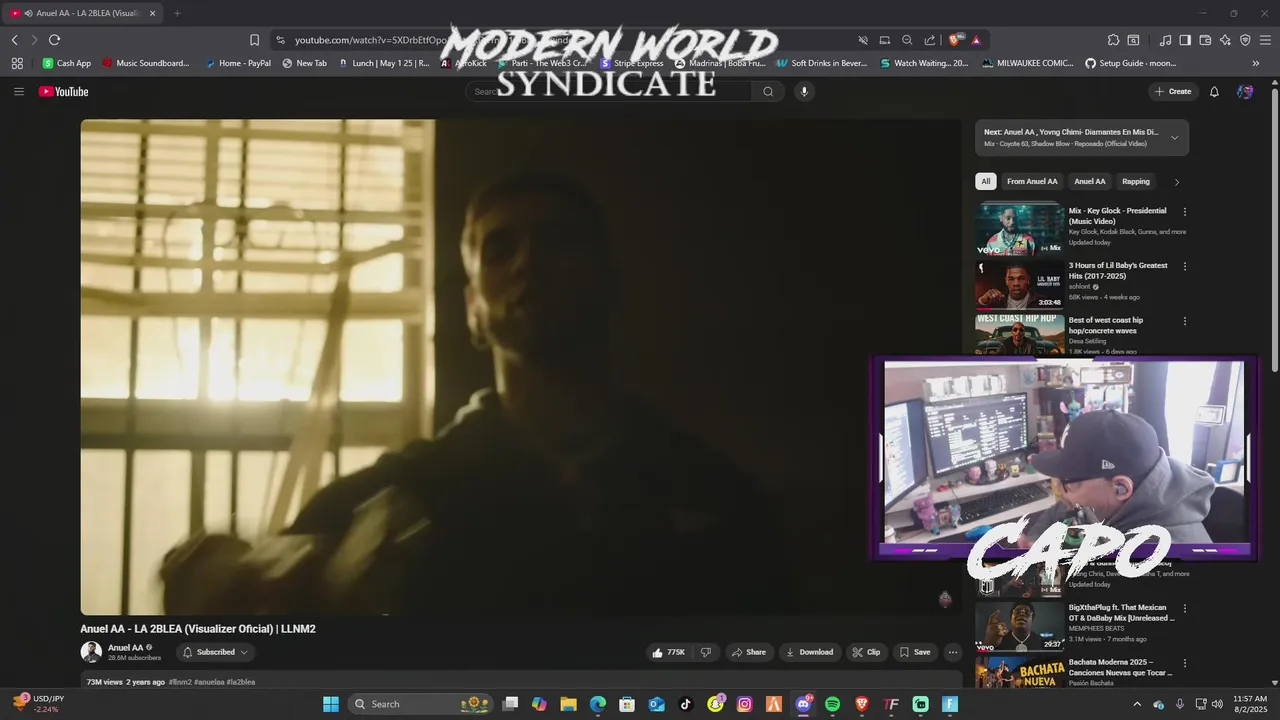Open Brave VPN shield icon

(1245, 40)
